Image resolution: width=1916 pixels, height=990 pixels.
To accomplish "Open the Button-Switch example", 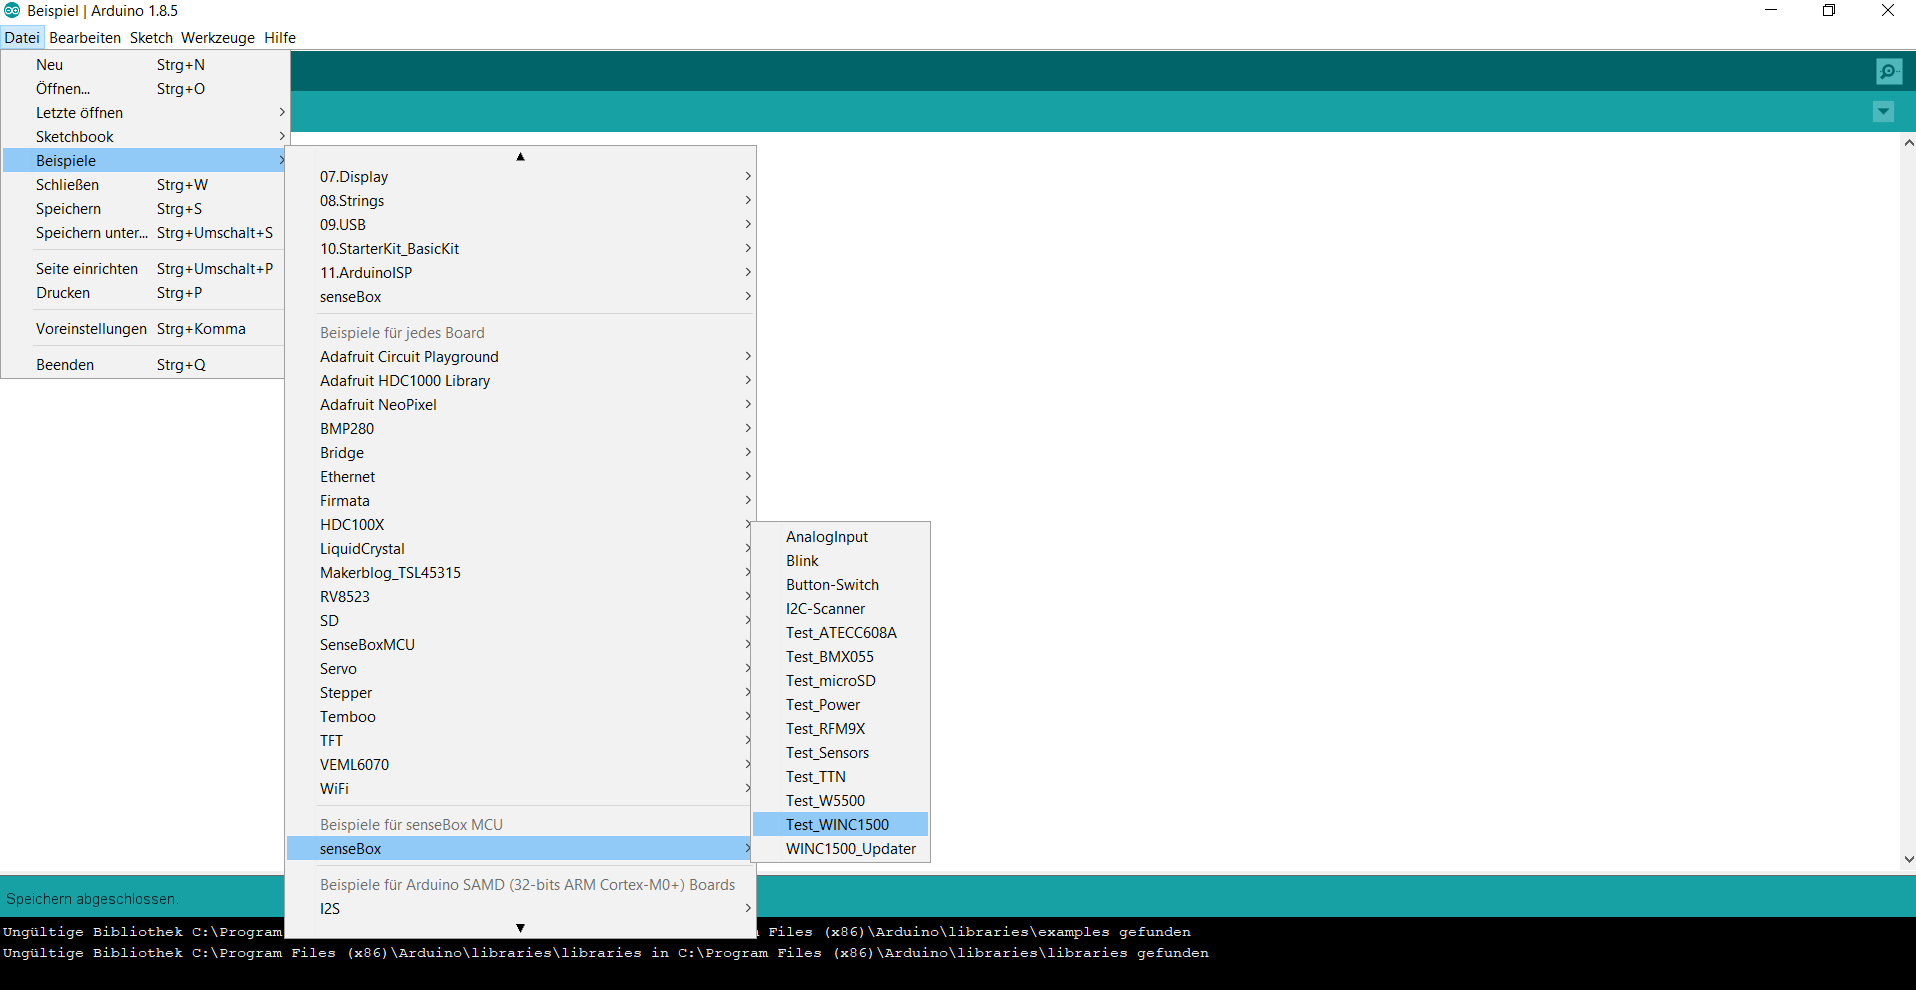I will coord(841,585).
